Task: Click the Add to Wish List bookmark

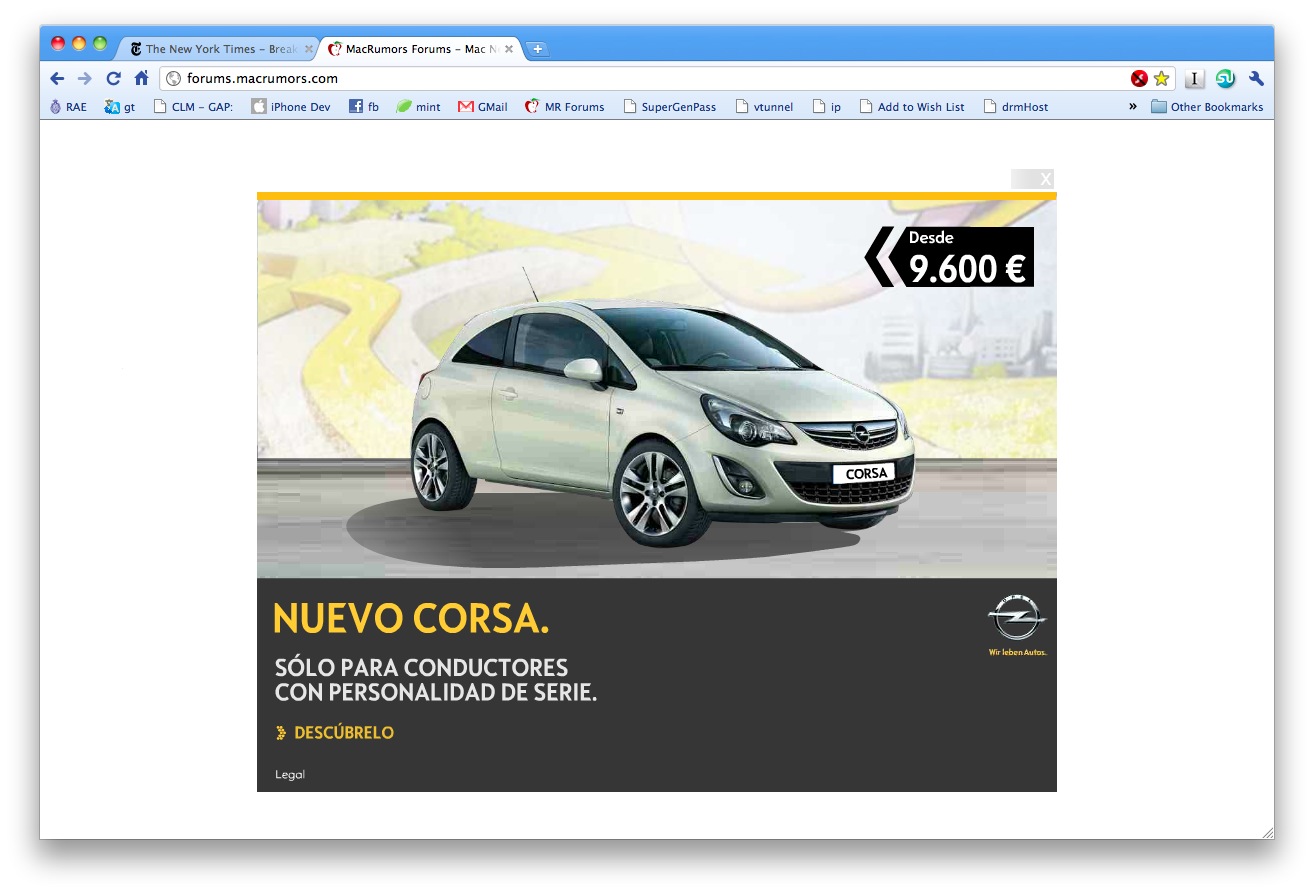Action: point(912,107)
